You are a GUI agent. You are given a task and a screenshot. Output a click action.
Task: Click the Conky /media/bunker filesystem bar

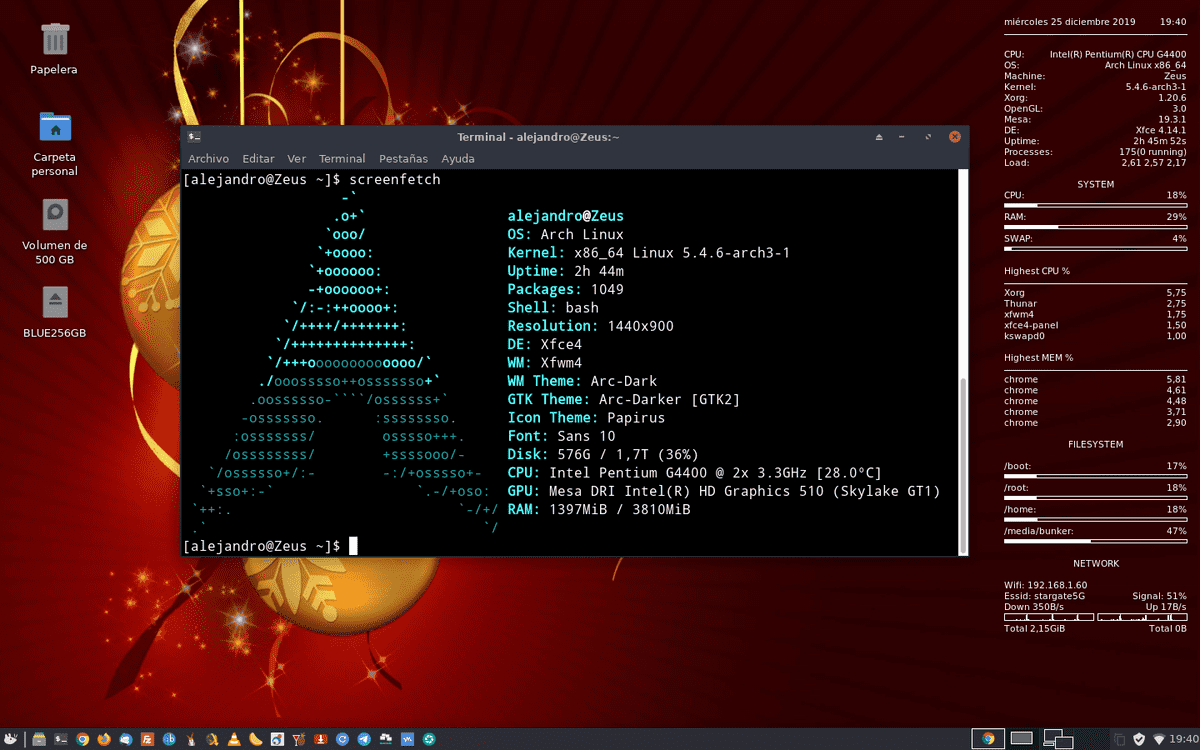pyautogui.click(x=1095, y=541)
